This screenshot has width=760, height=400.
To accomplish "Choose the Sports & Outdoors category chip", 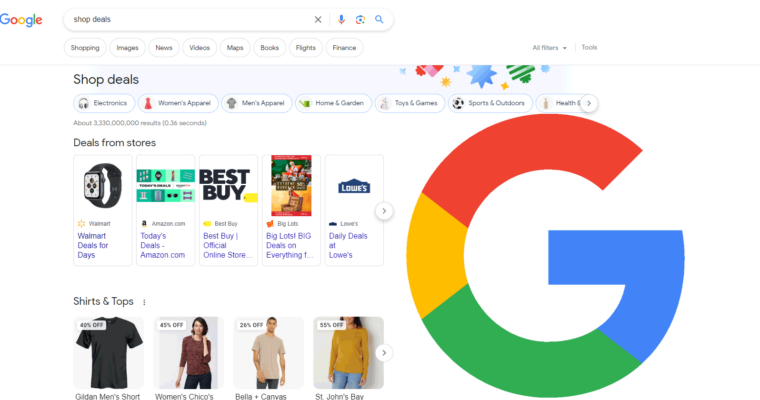I will coord(489,103).
